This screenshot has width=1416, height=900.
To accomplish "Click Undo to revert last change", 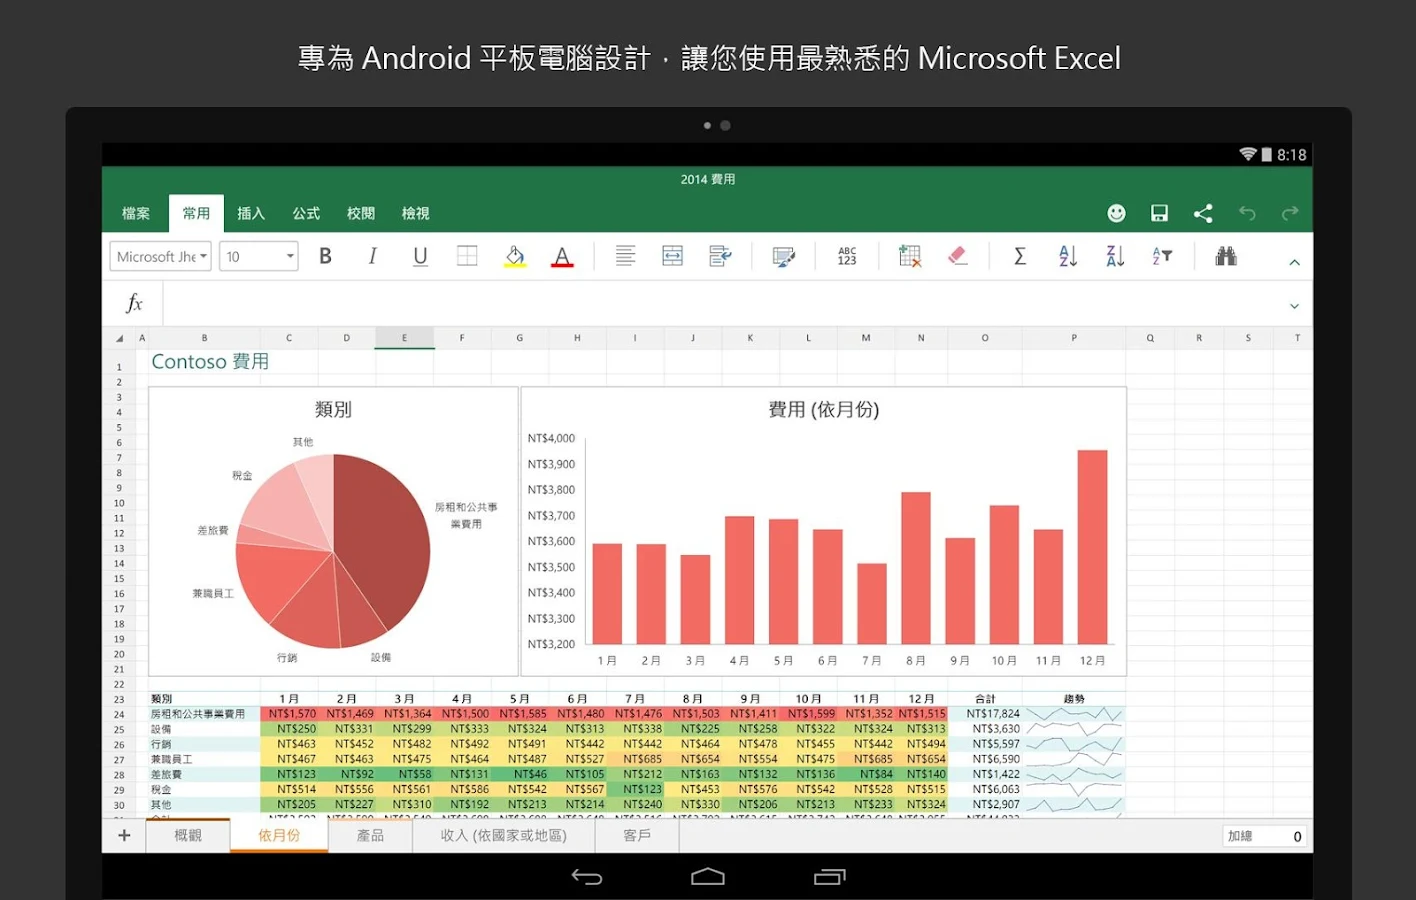I will click(x=1247, y=213).
